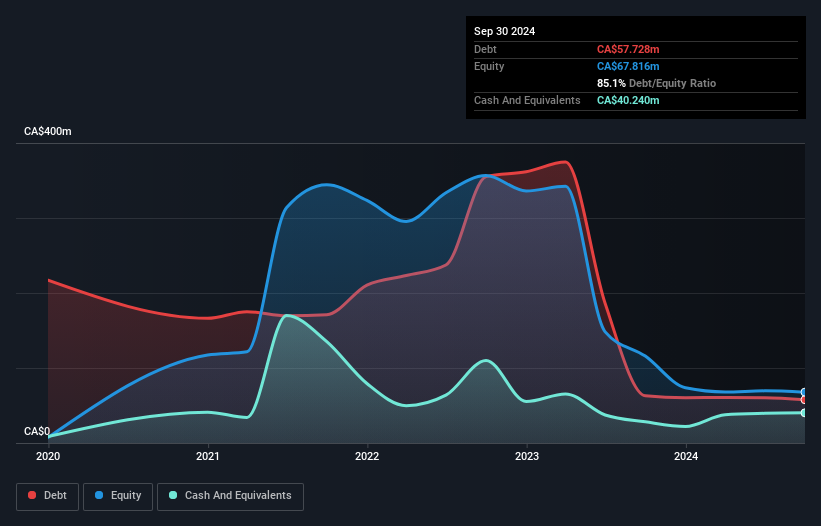Click the 2023 x-axis label
The image size is (821, 526).
pos(527,456)
